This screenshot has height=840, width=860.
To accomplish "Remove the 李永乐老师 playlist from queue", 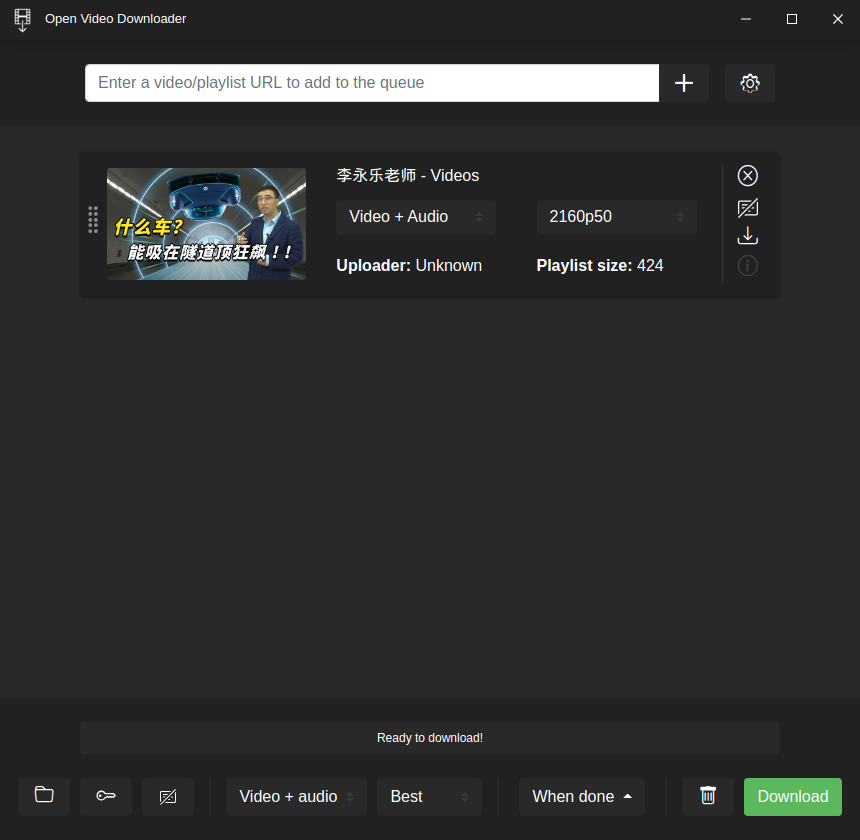I will (747, 176).
